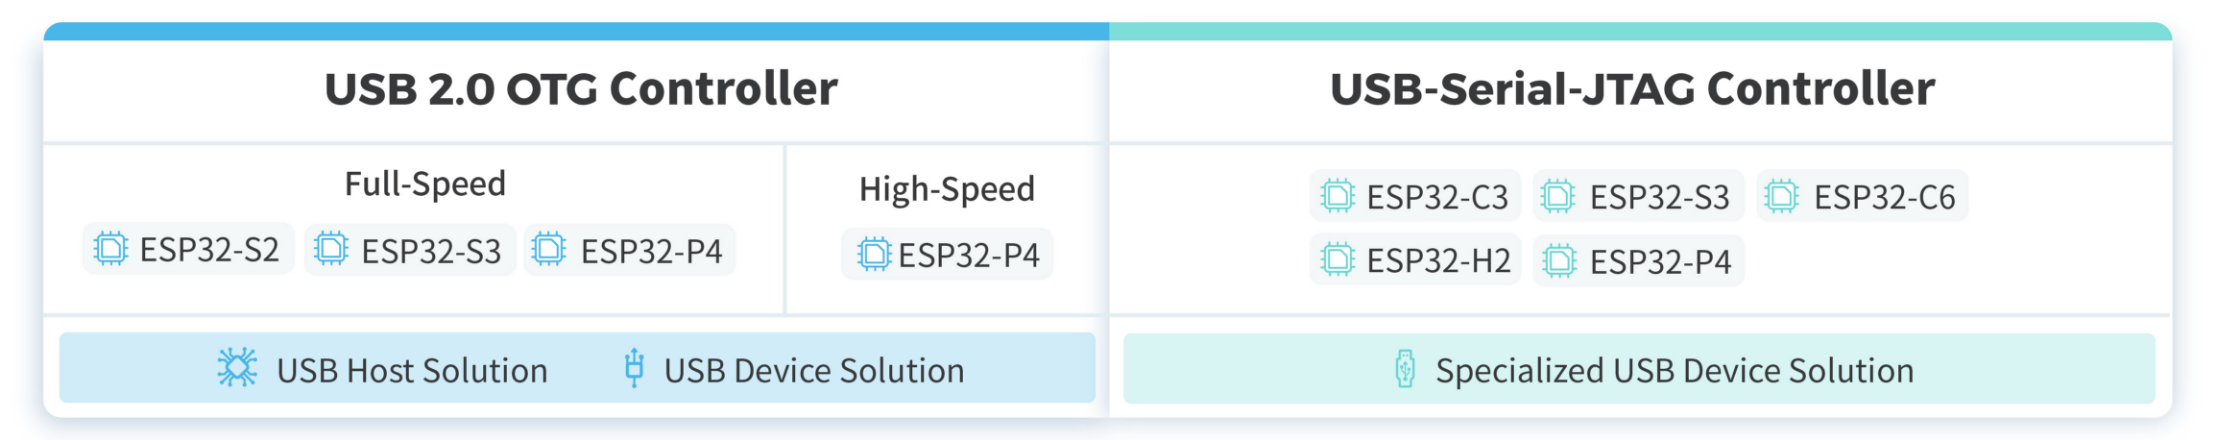Click the chip icon beside ESP32-C6
This screenshot has height=440, width=2216.
pos(1781,196)
